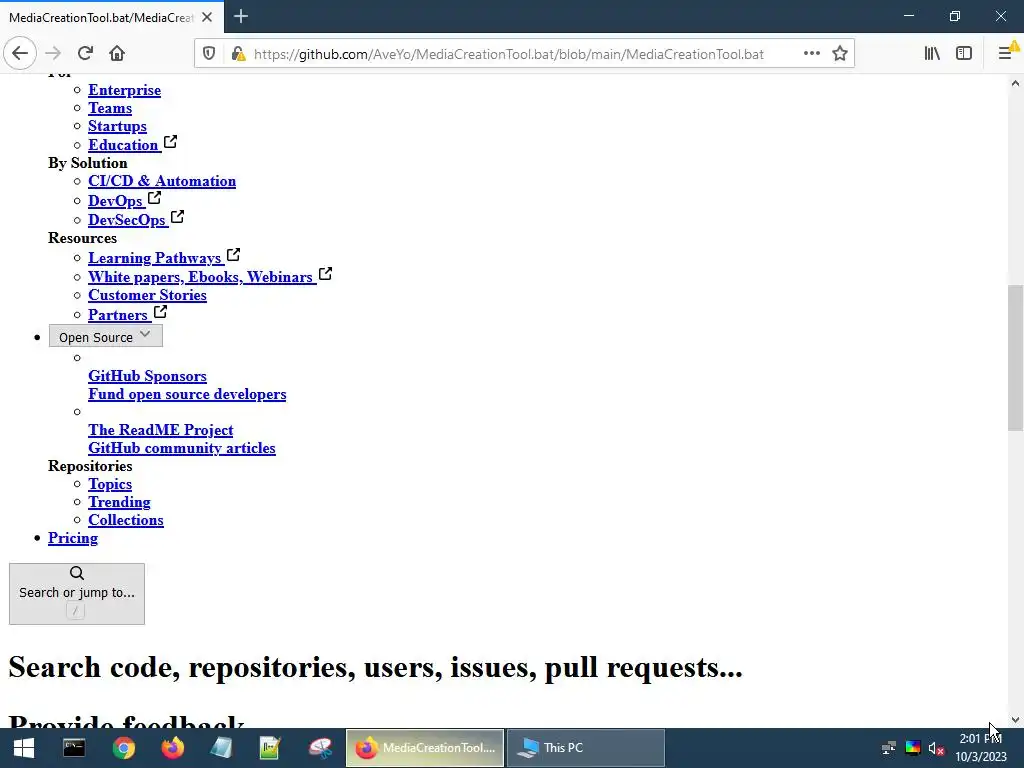The image size is (1024, 768).
Task: Click the forward navigation arrow
Action: (x=54, y=53)
